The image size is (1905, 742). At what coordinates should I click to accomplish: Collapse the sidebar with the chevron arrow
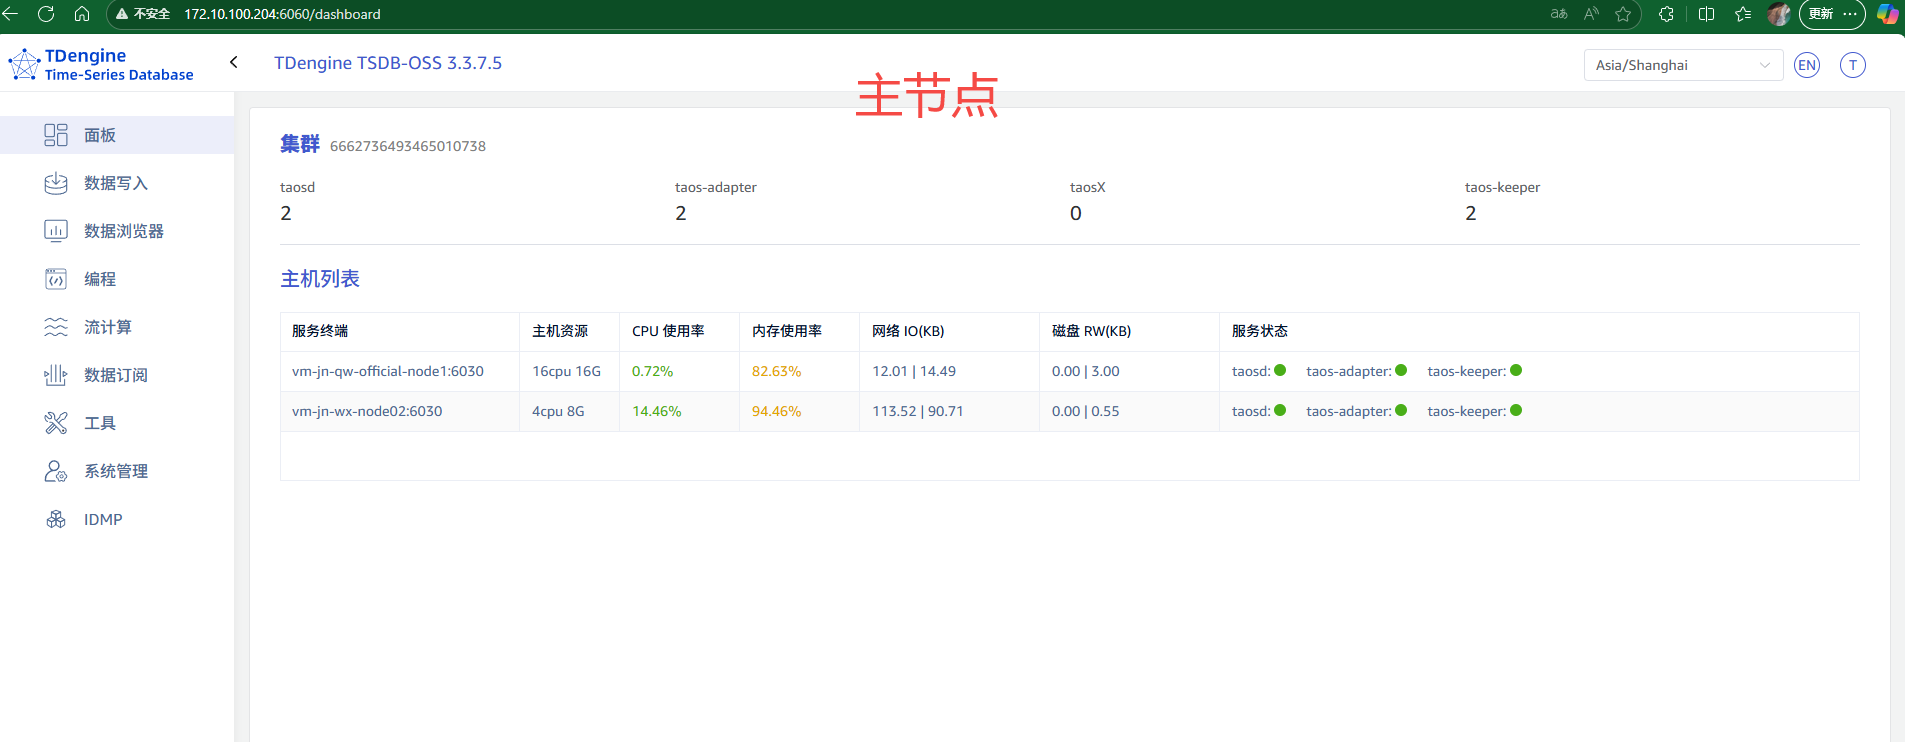click(234, 62)
